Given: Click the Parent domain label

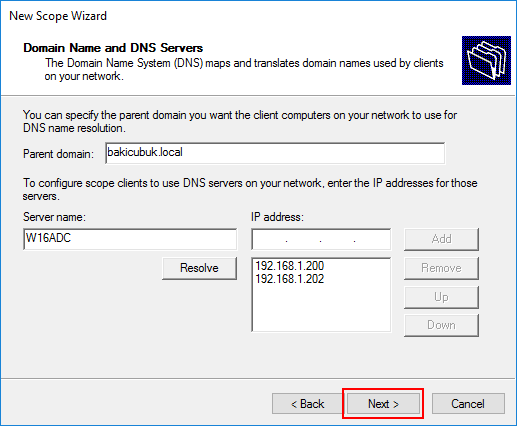Looking at the screenshot, I should tap(58, 154).
